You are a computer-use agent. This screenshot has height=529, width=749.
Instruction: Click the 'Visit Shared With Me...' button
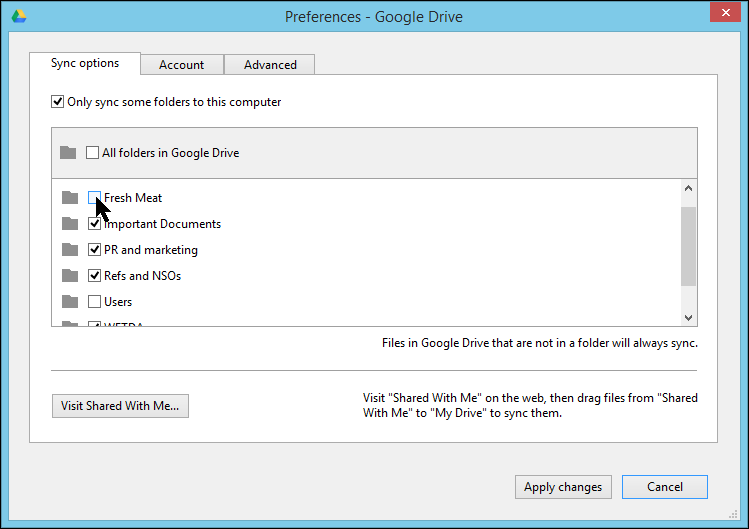(x=120, y=406)
